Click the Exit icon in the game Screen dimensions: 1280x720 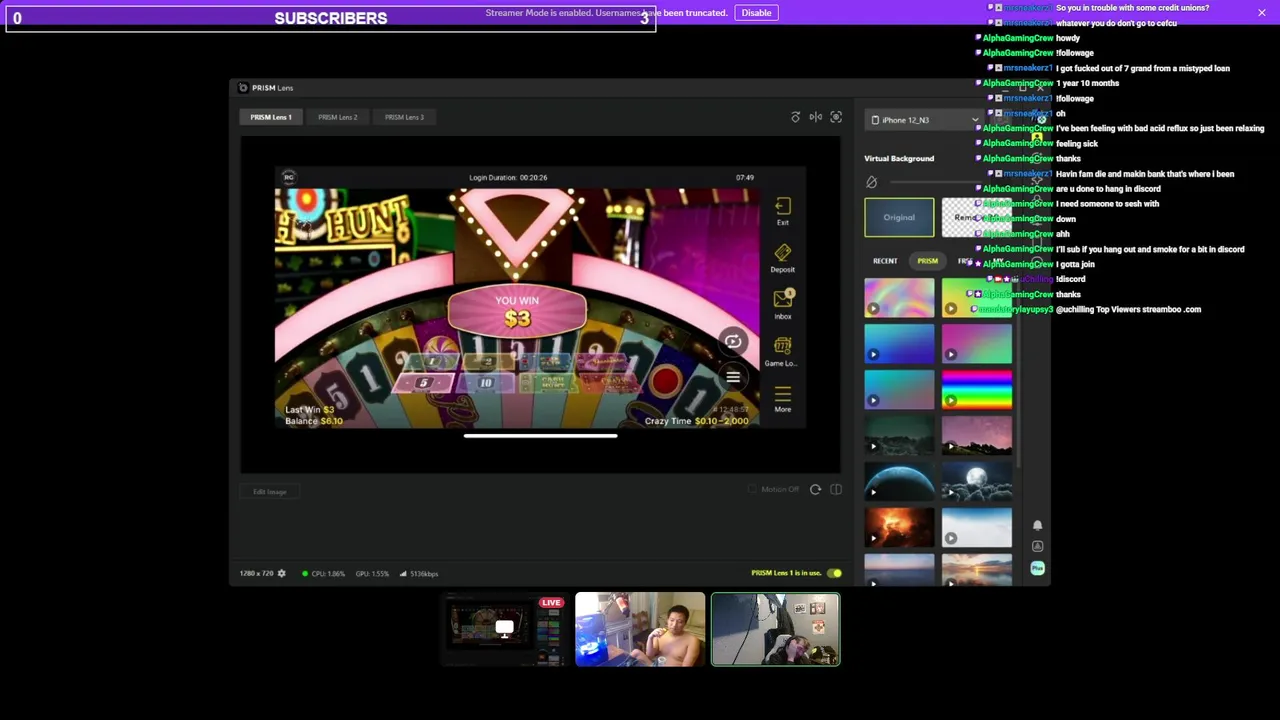(783, 210)
